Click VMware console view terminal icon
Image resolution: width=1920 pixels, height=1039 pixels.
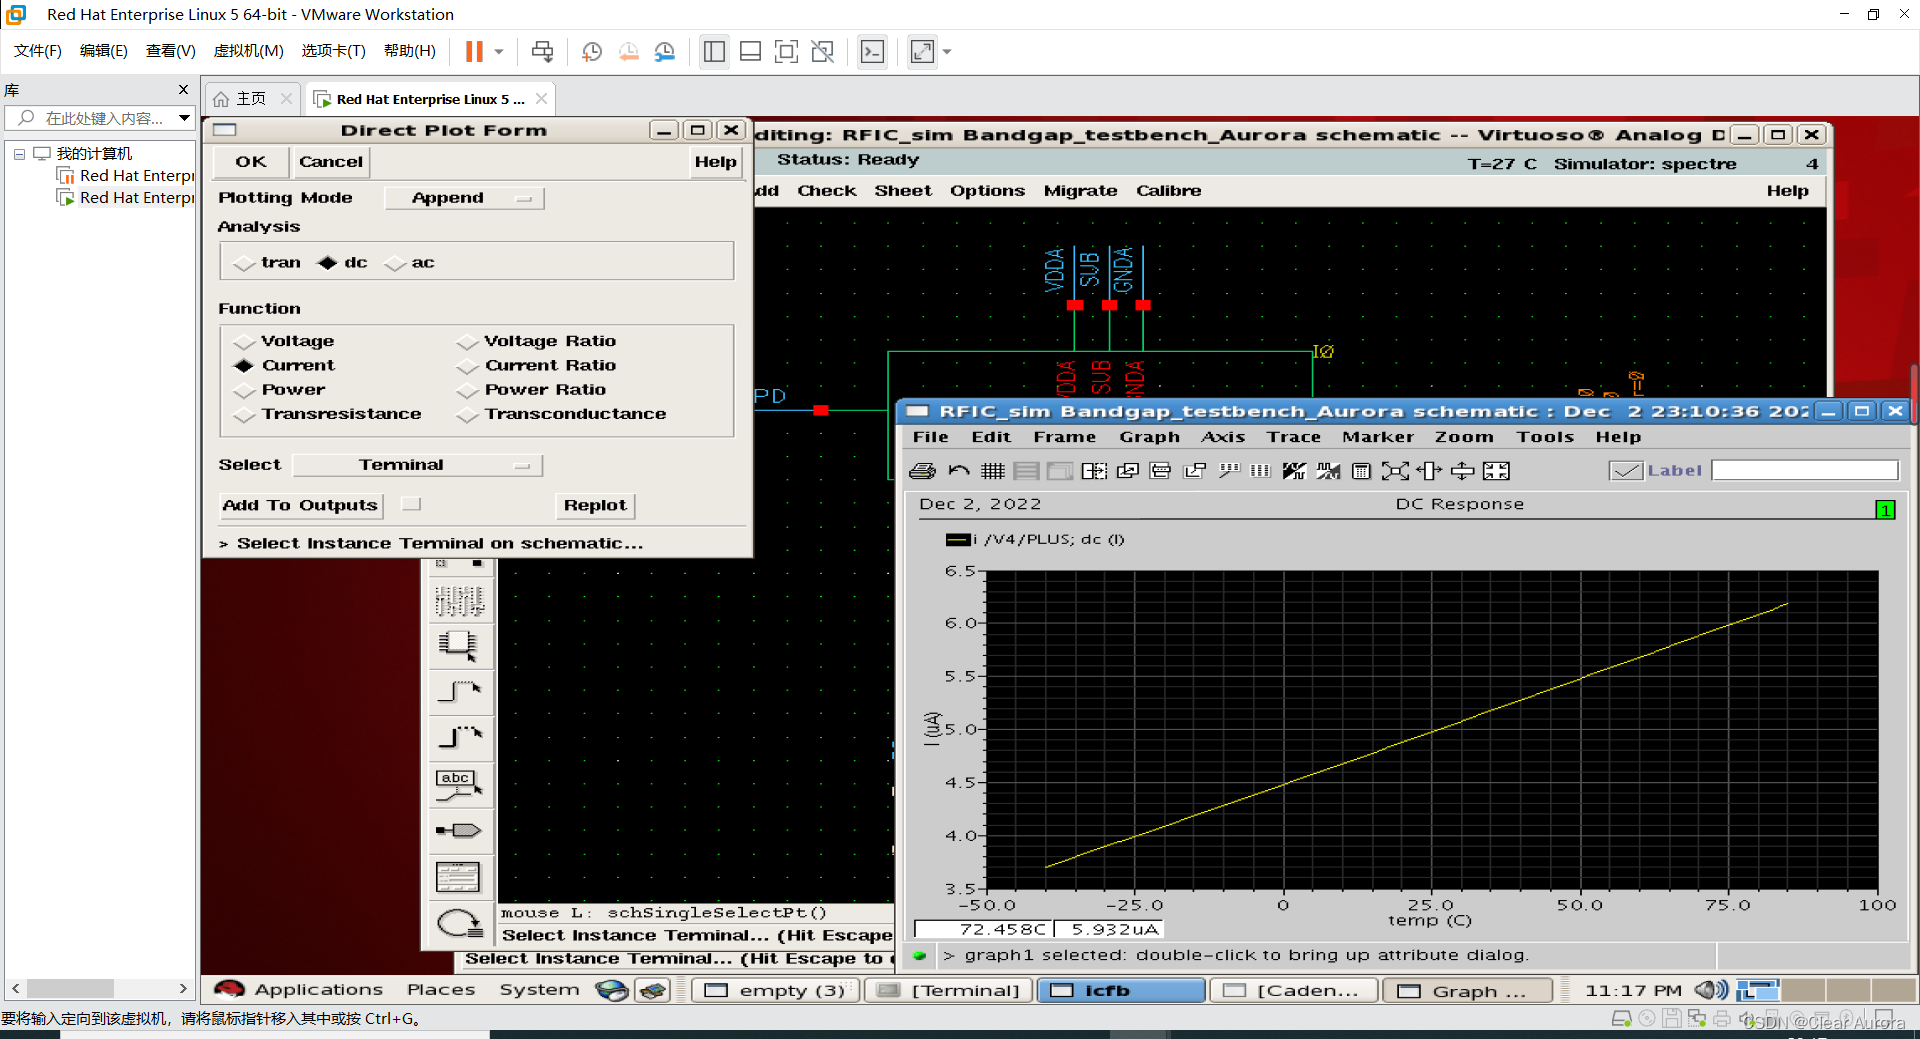[x=872, y=52]
